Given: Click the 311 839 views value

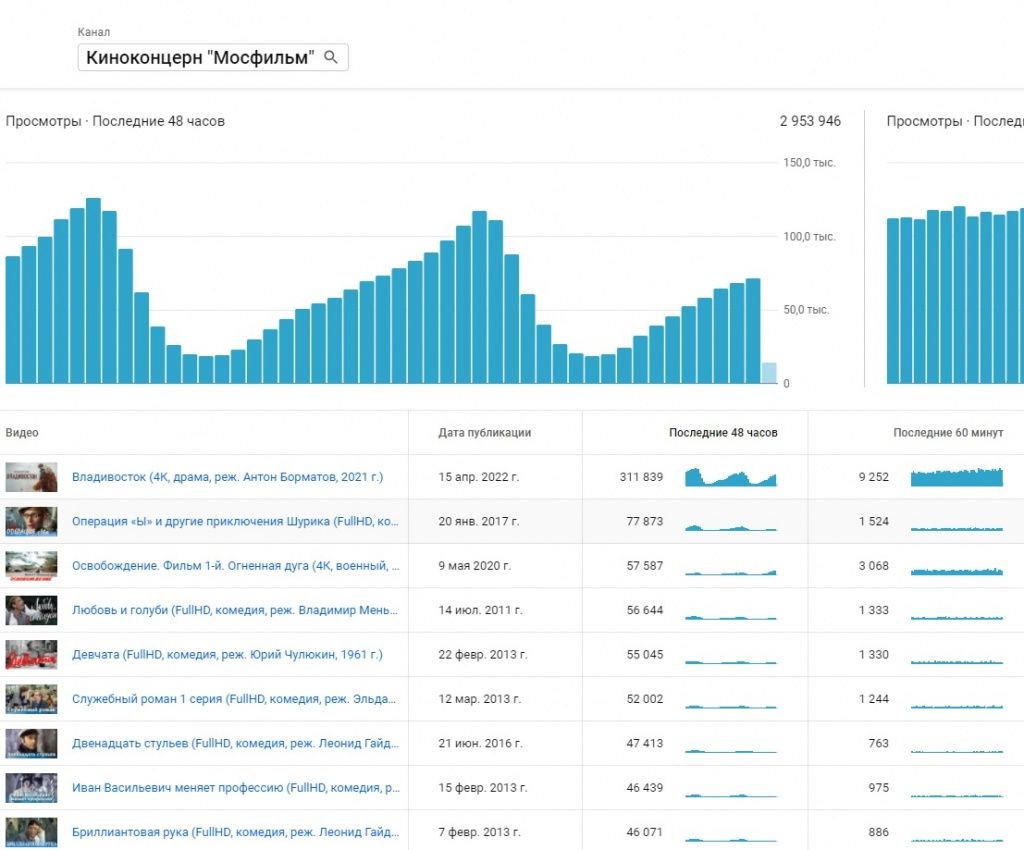Looking at the screenshot, I should coord(641,477).
